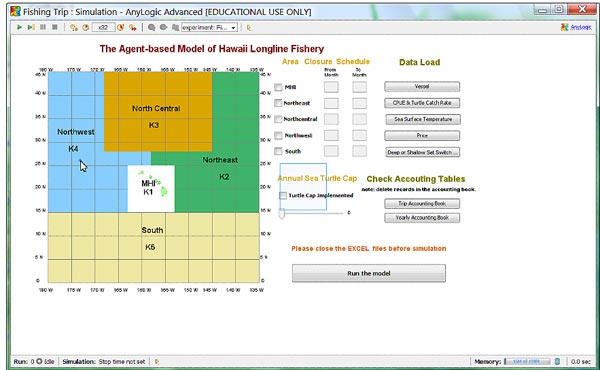This screenshot has height=370, width=600.
Task: Click the Northeast From Month field
Action: pos(331,103)
